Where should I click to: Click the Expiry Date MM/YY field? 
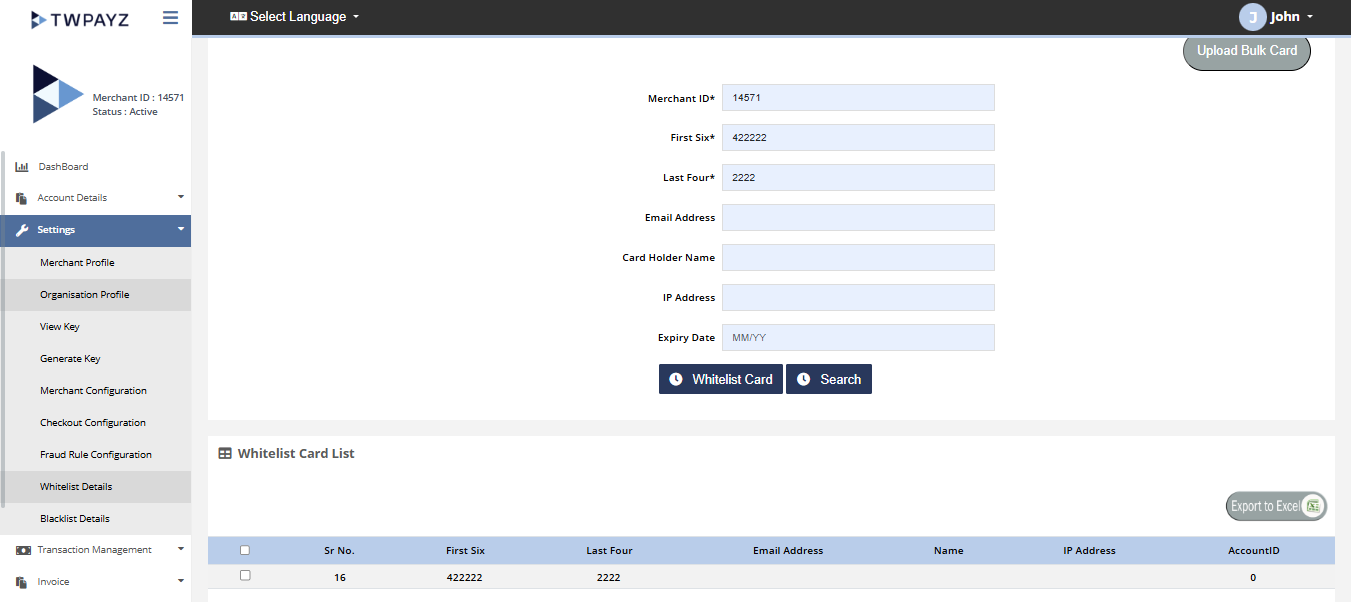(x=858, y=338)
